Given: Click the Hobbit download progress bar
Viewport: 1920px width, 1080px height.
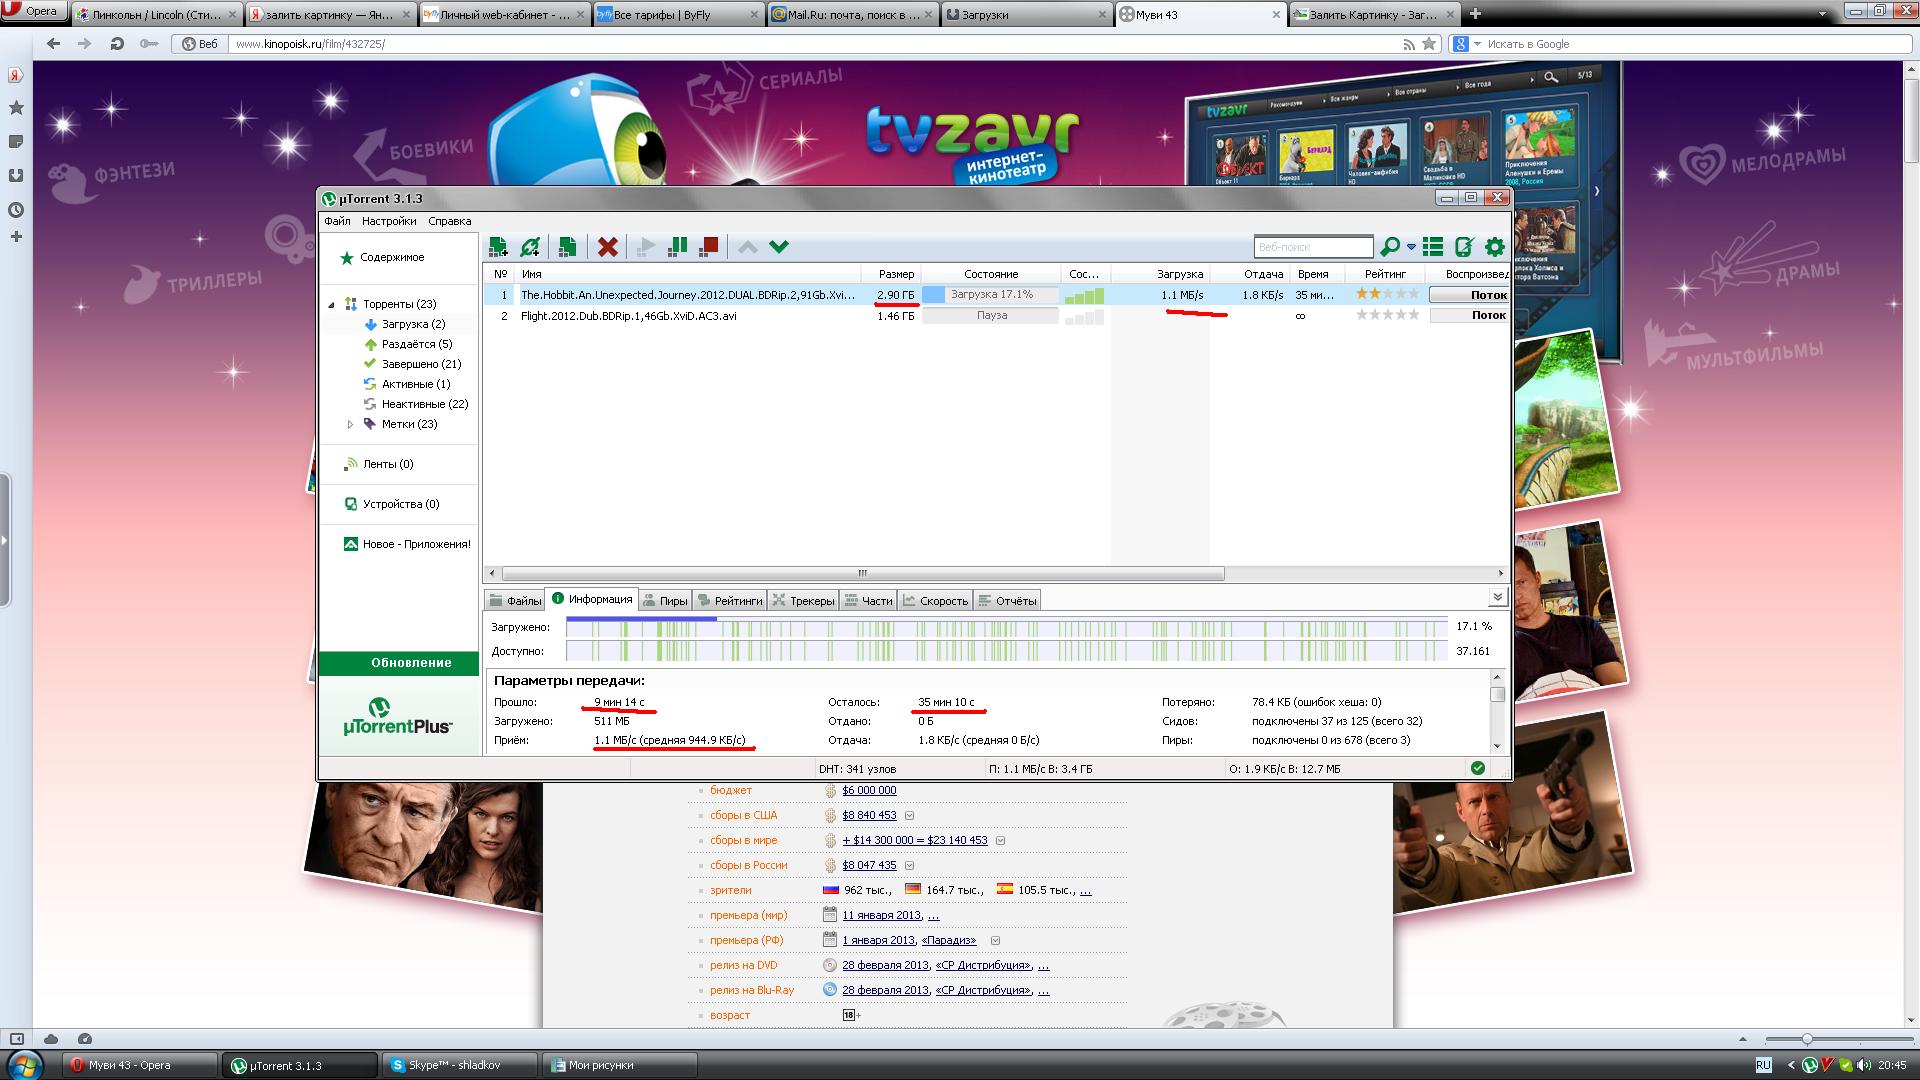Looking at the screenshot, I should coord(990,295).
